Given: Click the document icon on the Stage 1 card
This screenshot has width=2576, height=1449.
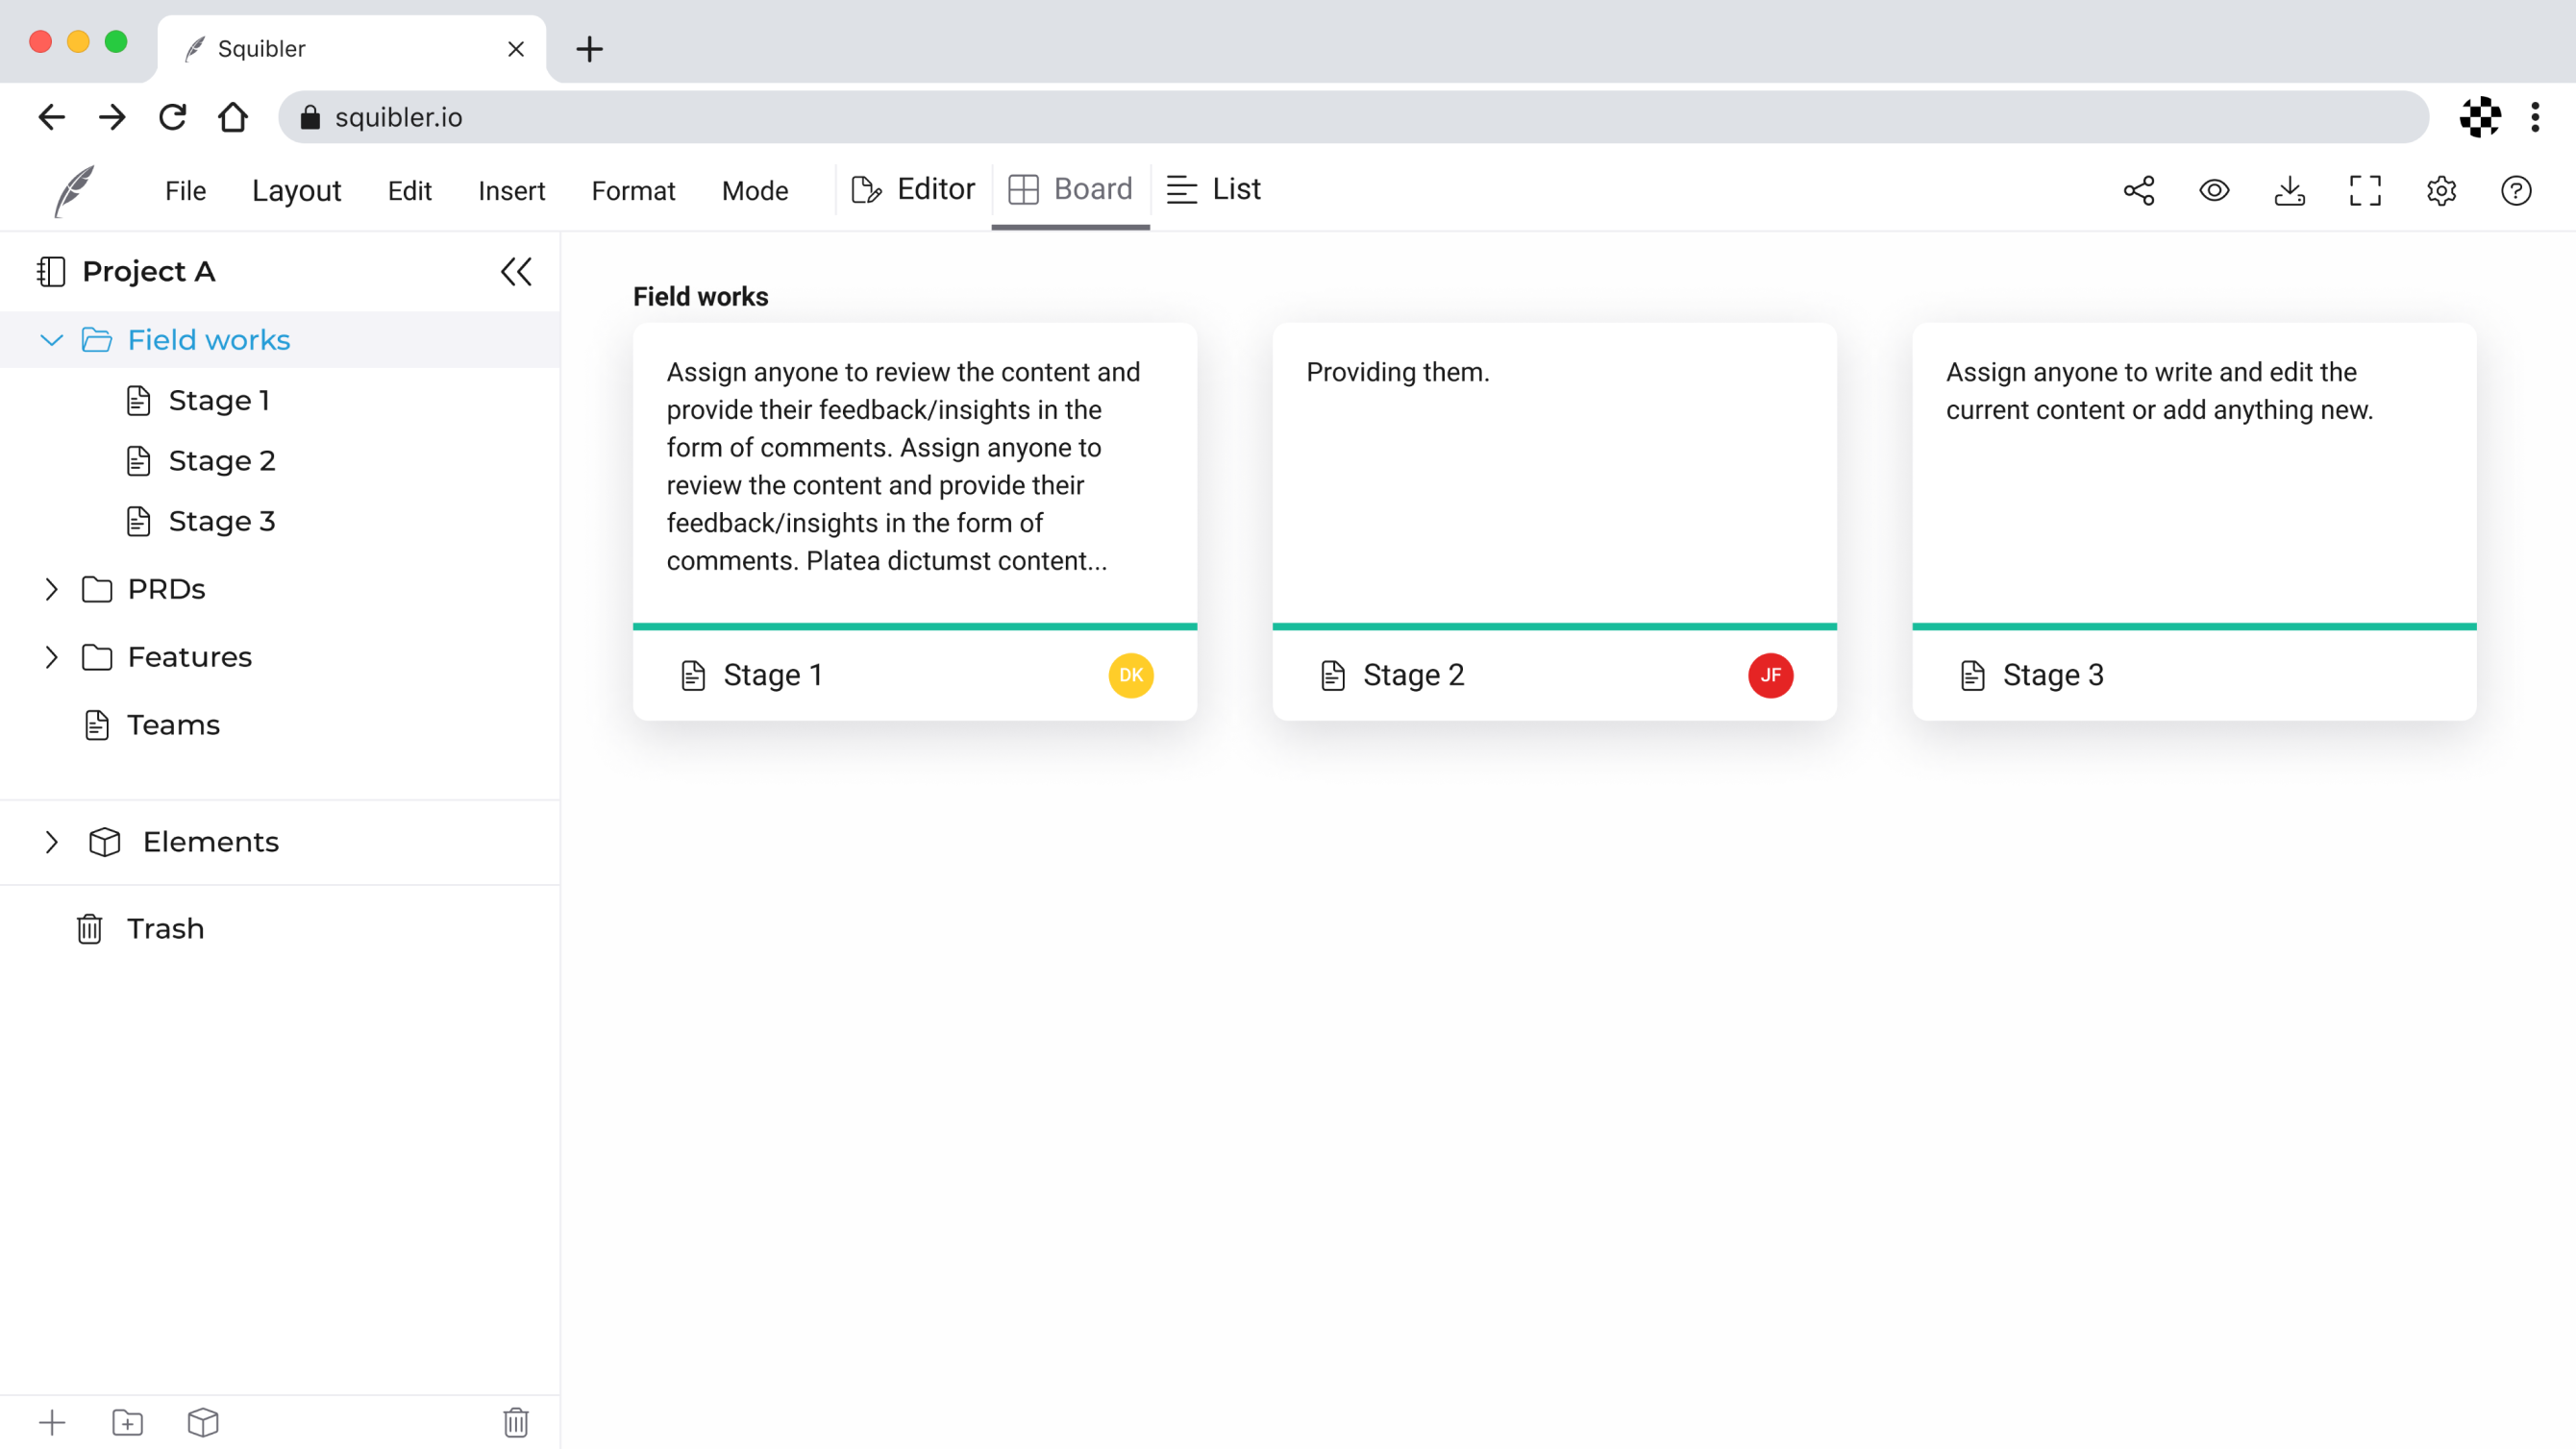Looking at the screenshot, I should pyautogui.click(x=693, y=675).
